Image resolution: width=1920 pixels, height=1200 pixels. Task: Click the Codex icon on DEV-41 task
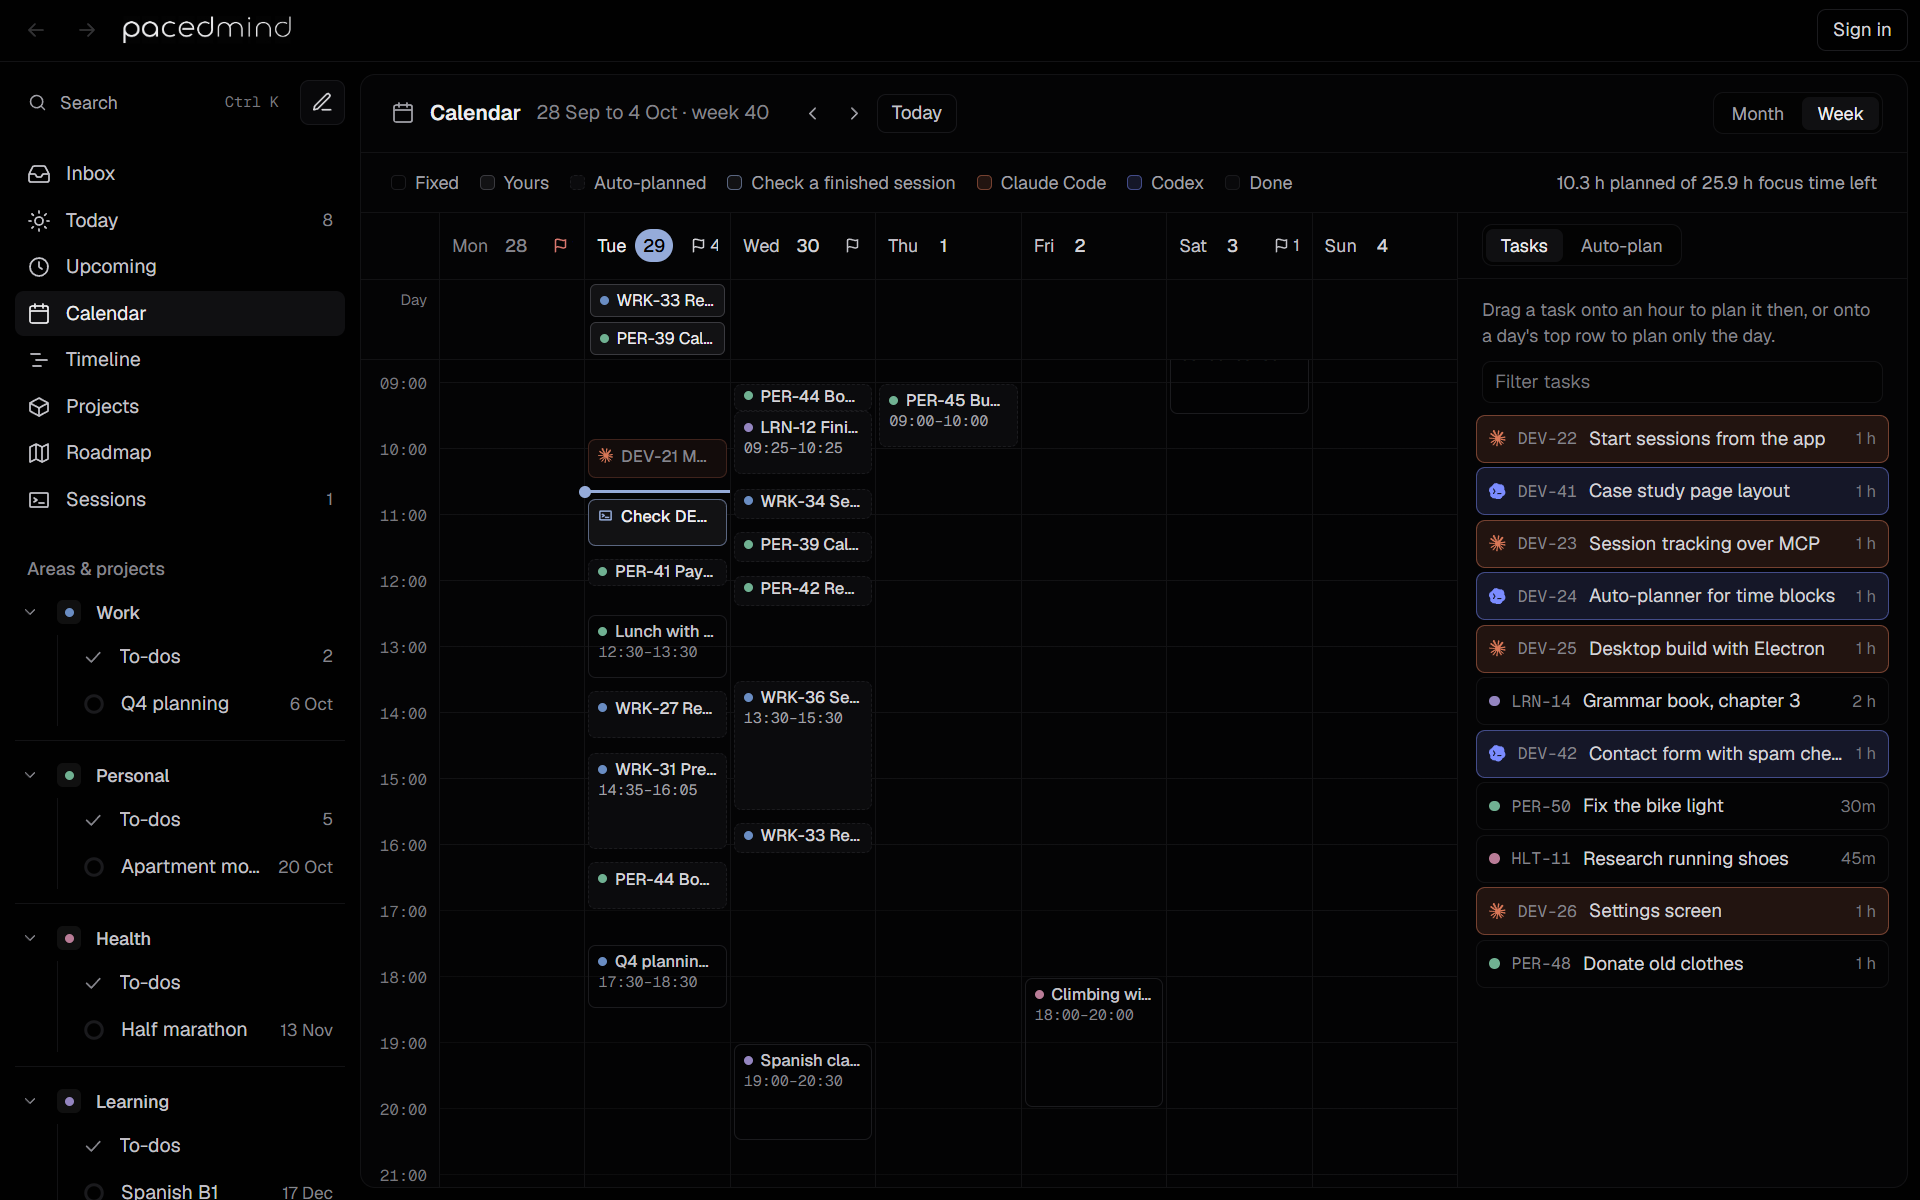(1497, 491)
